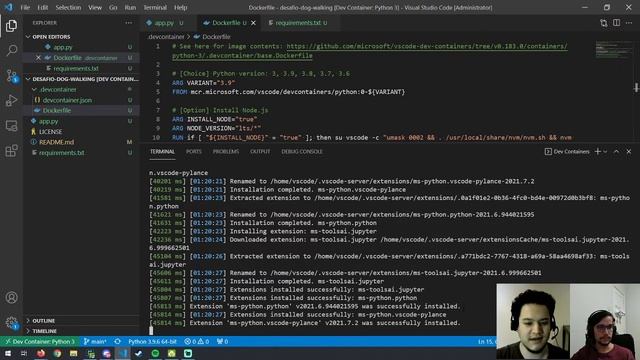Open File Explorer from the taskbar
Screen dimensions: 640x360
73,353
